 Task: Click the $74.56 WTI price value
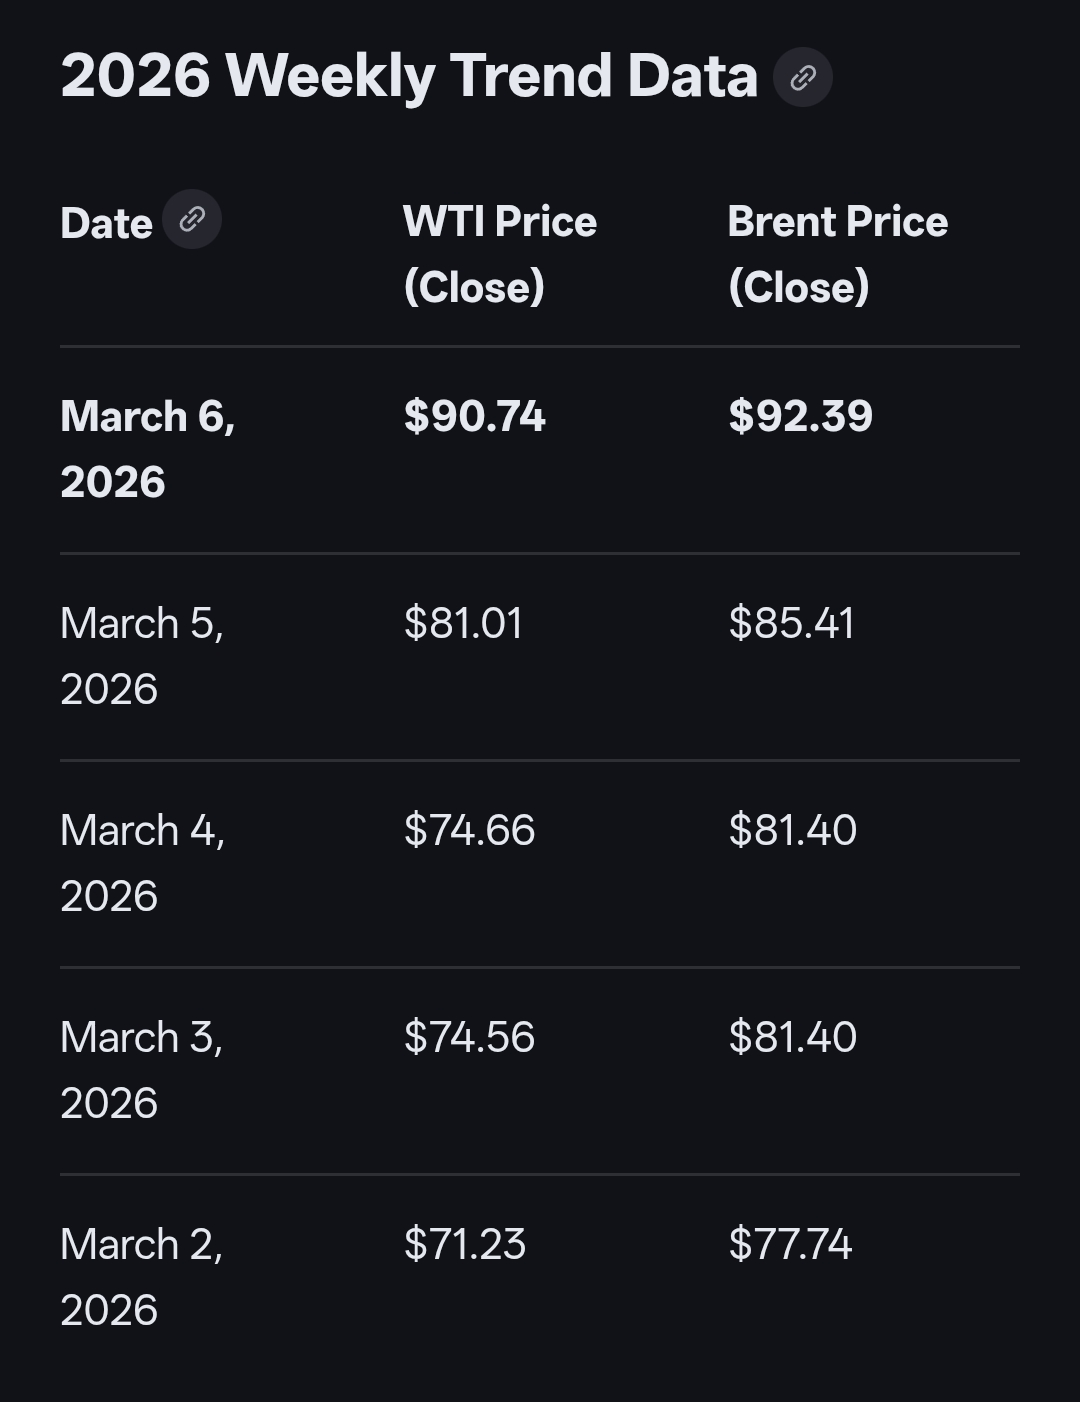[469, 1037]
